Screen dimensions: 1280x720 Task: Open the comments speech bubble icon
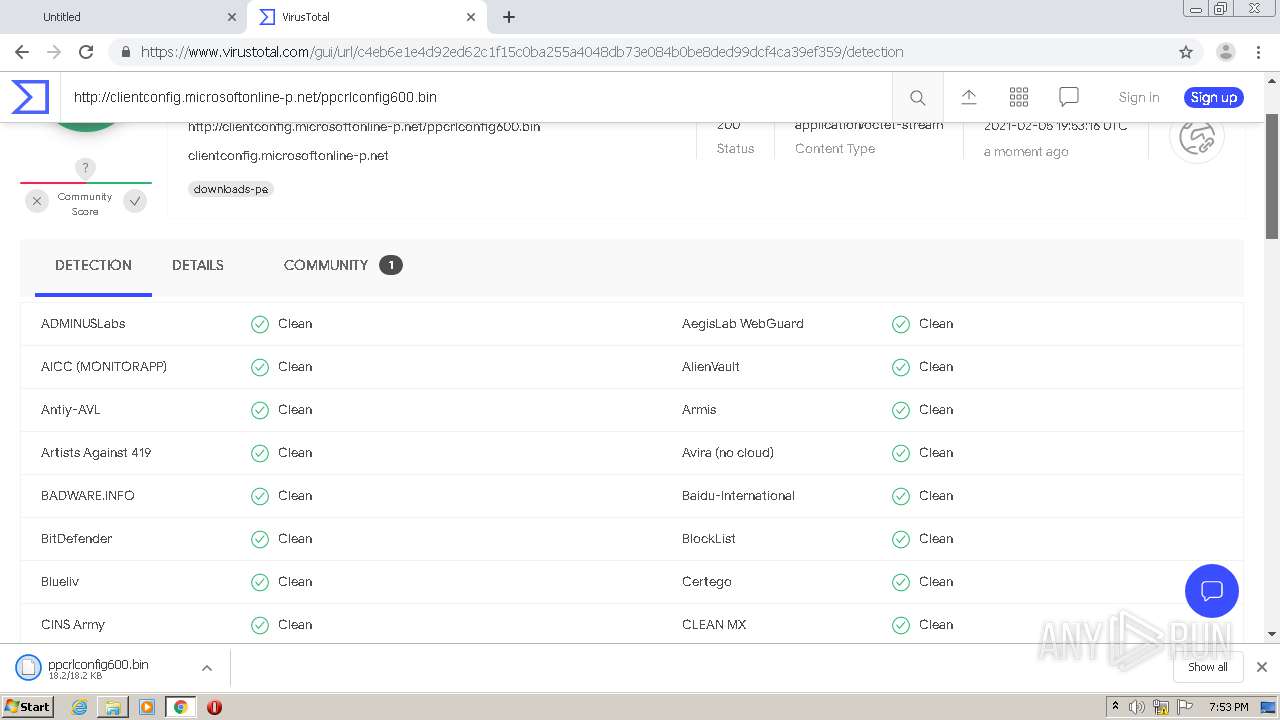click(x=1068, y=97)
